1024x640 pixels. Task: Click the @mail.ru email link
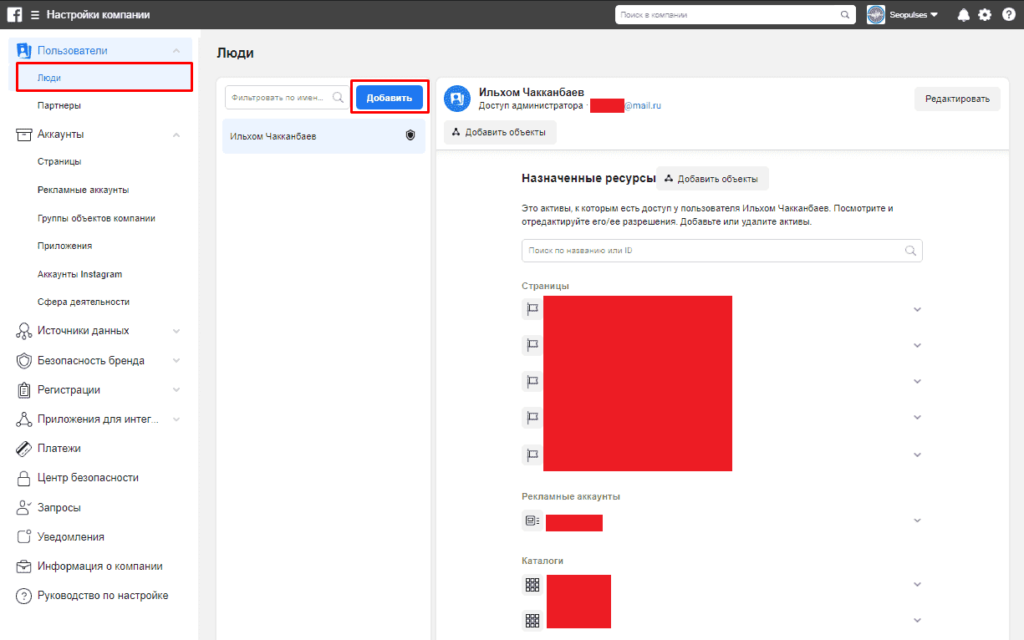tap(642, 106)
